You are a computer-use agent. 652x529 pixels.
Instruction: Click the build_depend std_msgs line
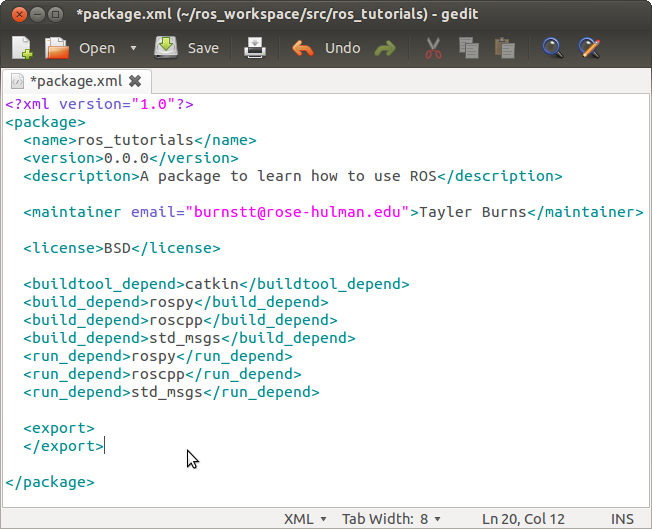click(x=189, y=338)
